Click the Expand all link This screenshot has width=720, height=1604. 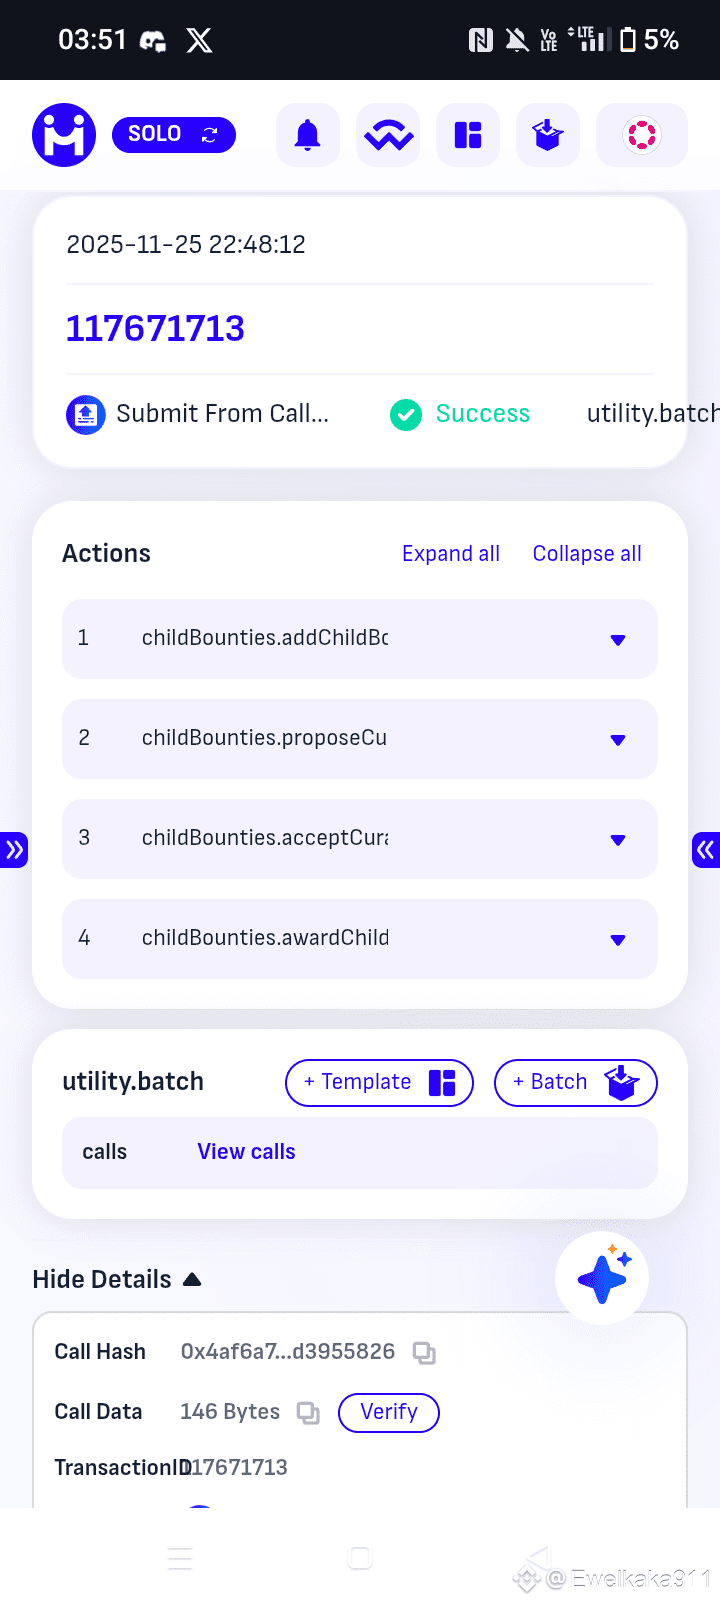click(x=451, y=554)
